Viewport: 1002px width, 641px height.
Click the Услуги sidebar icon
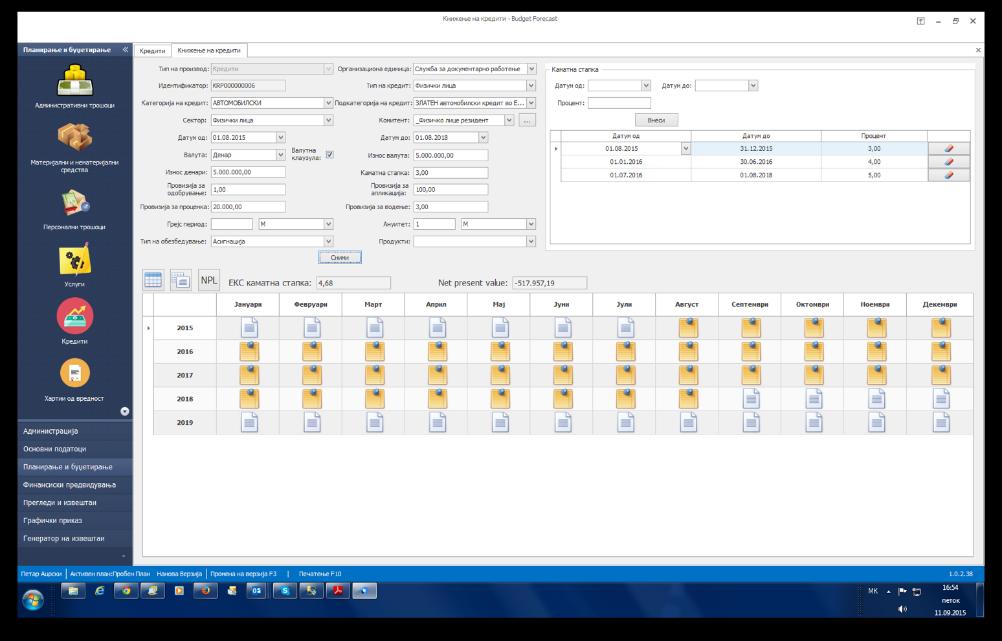pyautogui.click(x=74, y=261)
